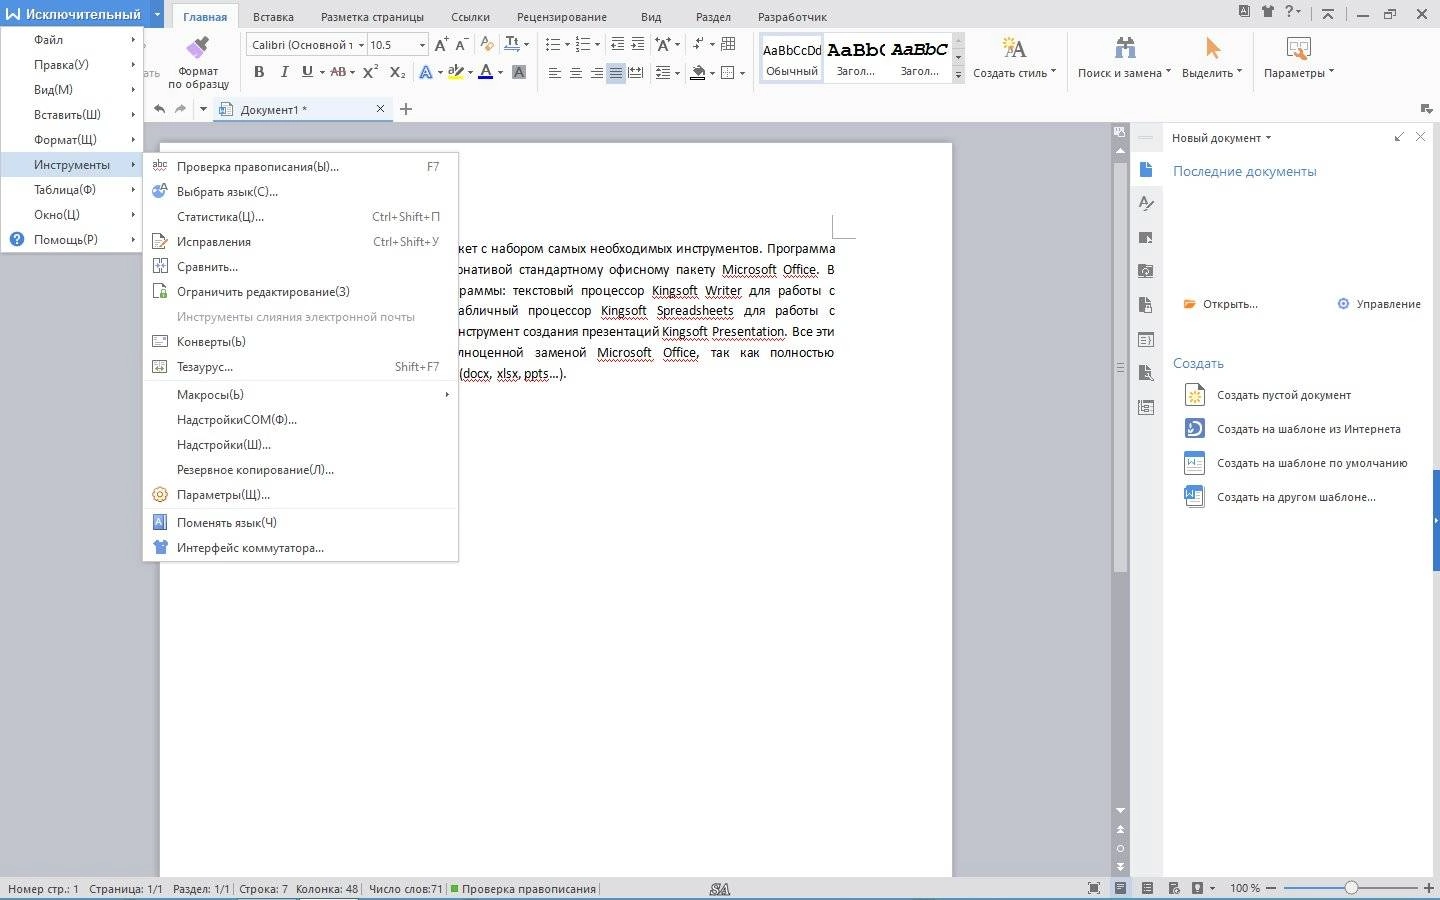Align text right
The height and width of the screenshot is (900, 1440).
[x=596, y=73]
